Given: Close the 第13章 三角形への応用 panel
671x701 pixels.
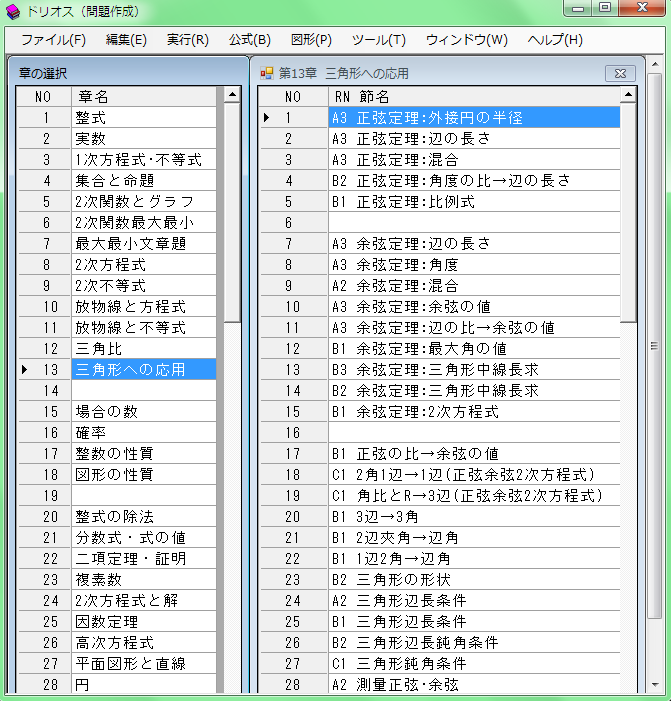Looking at the screenshot, I should (620, 73).
